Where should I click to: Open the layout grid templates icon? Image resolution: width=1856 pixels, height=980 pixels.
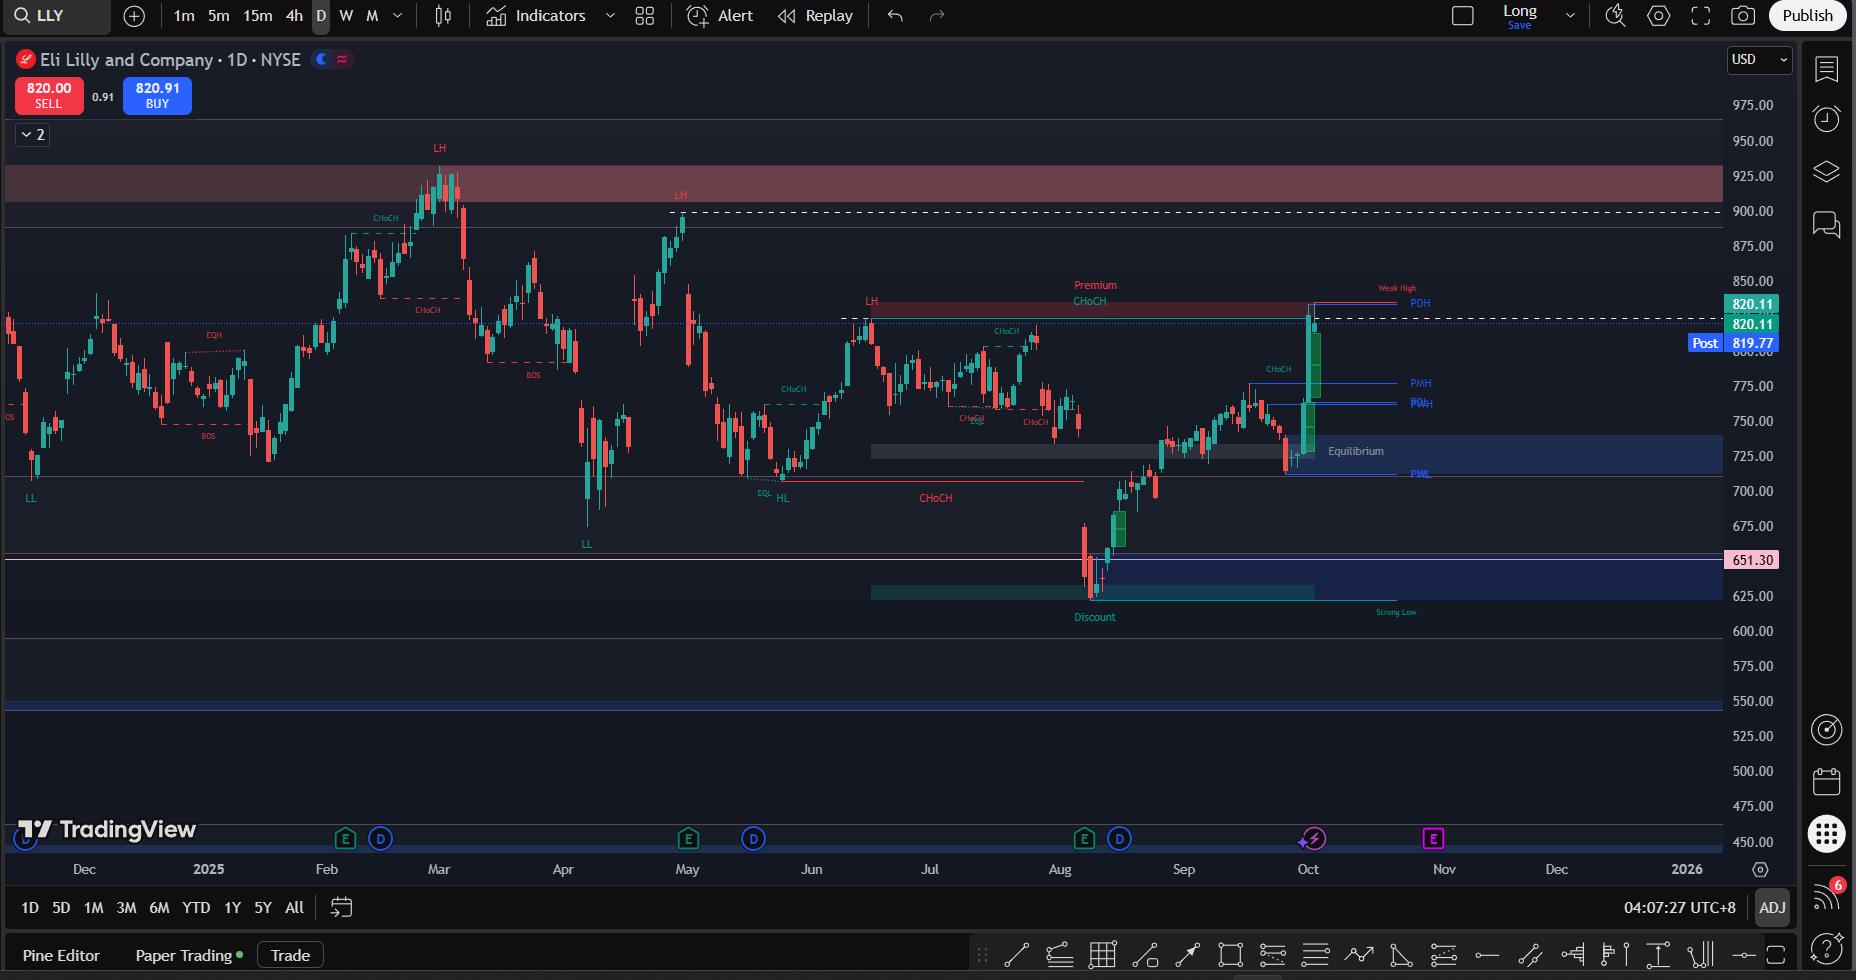645,16
